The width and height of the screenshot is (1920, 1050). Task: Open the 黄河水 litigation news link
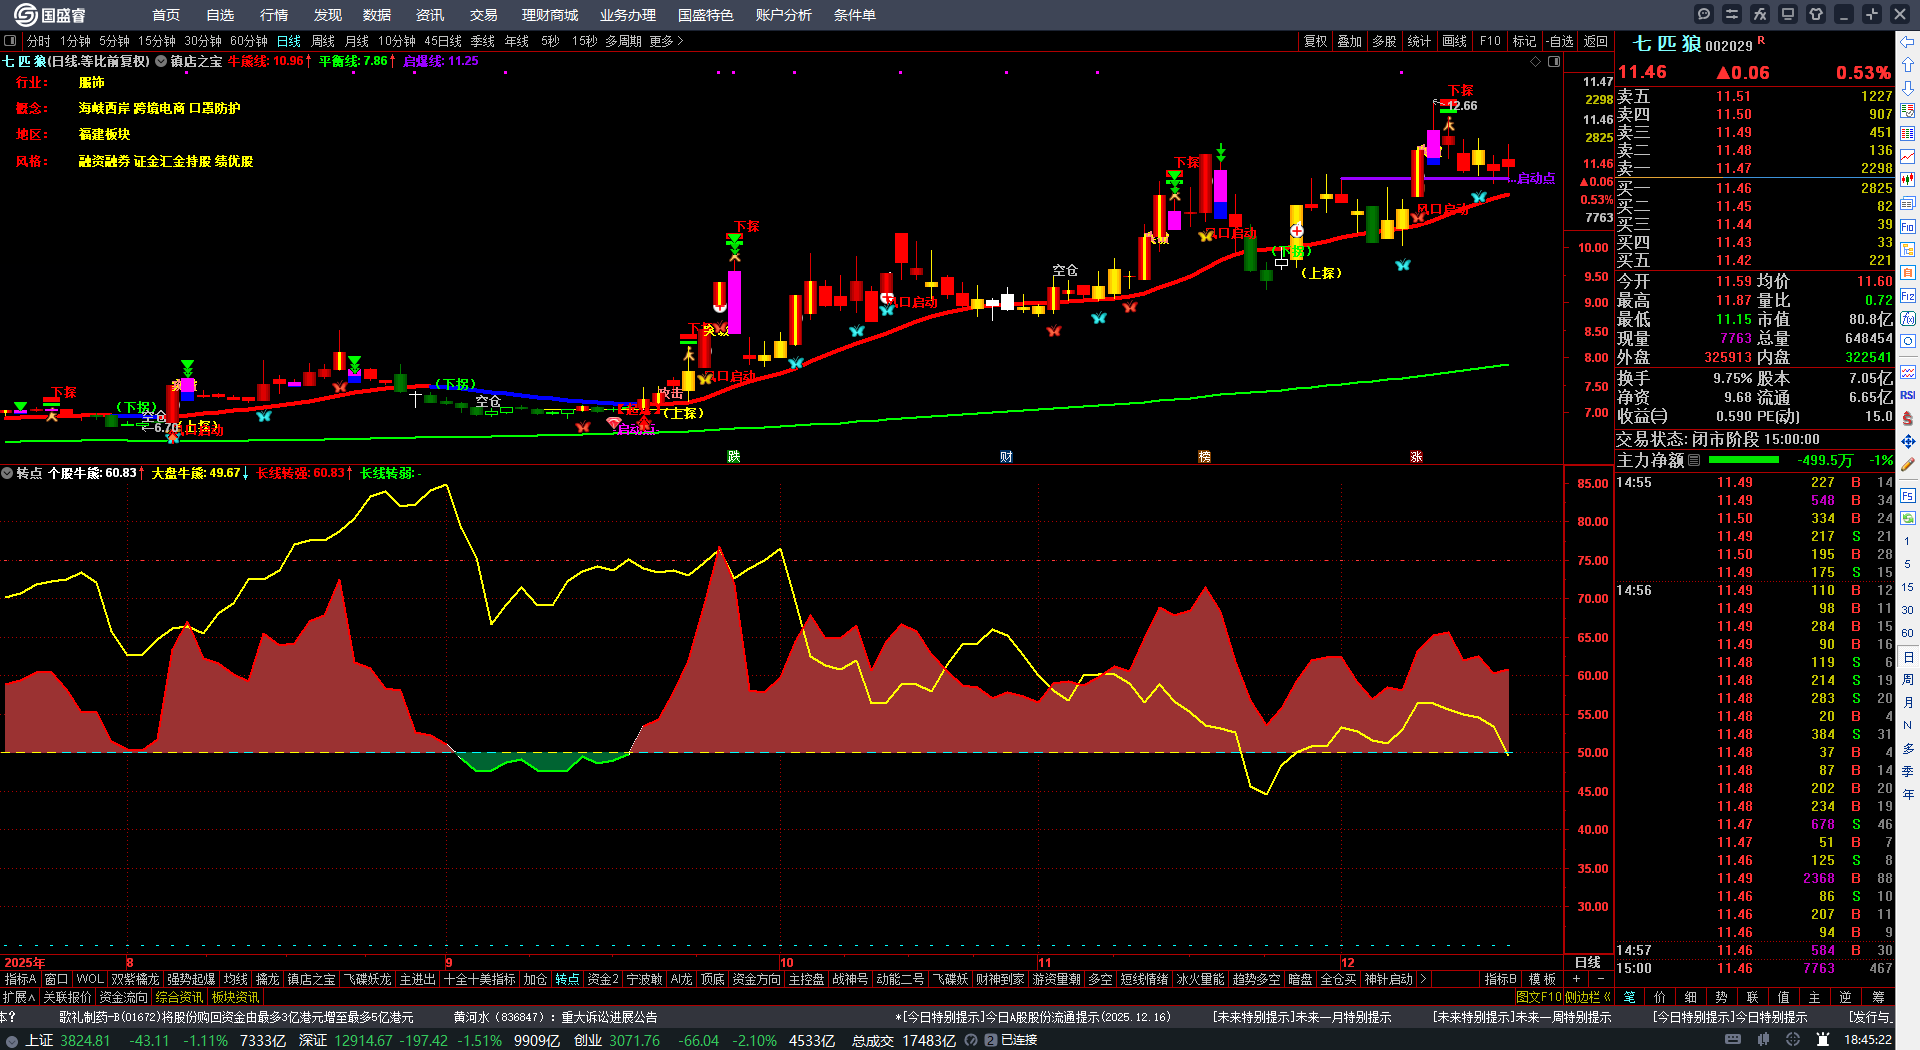click(x=555, y=1017)
